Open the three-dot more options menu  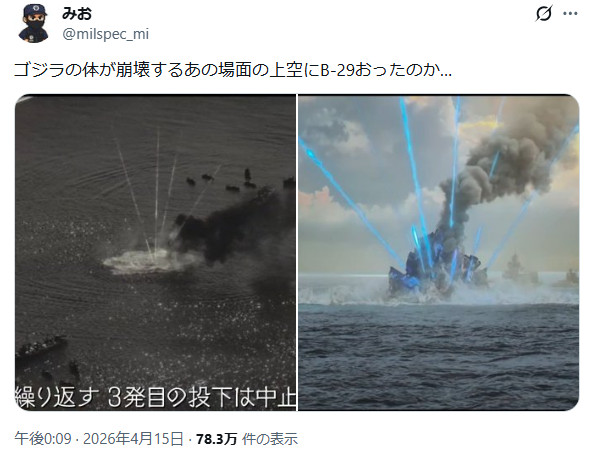(570, 14)
